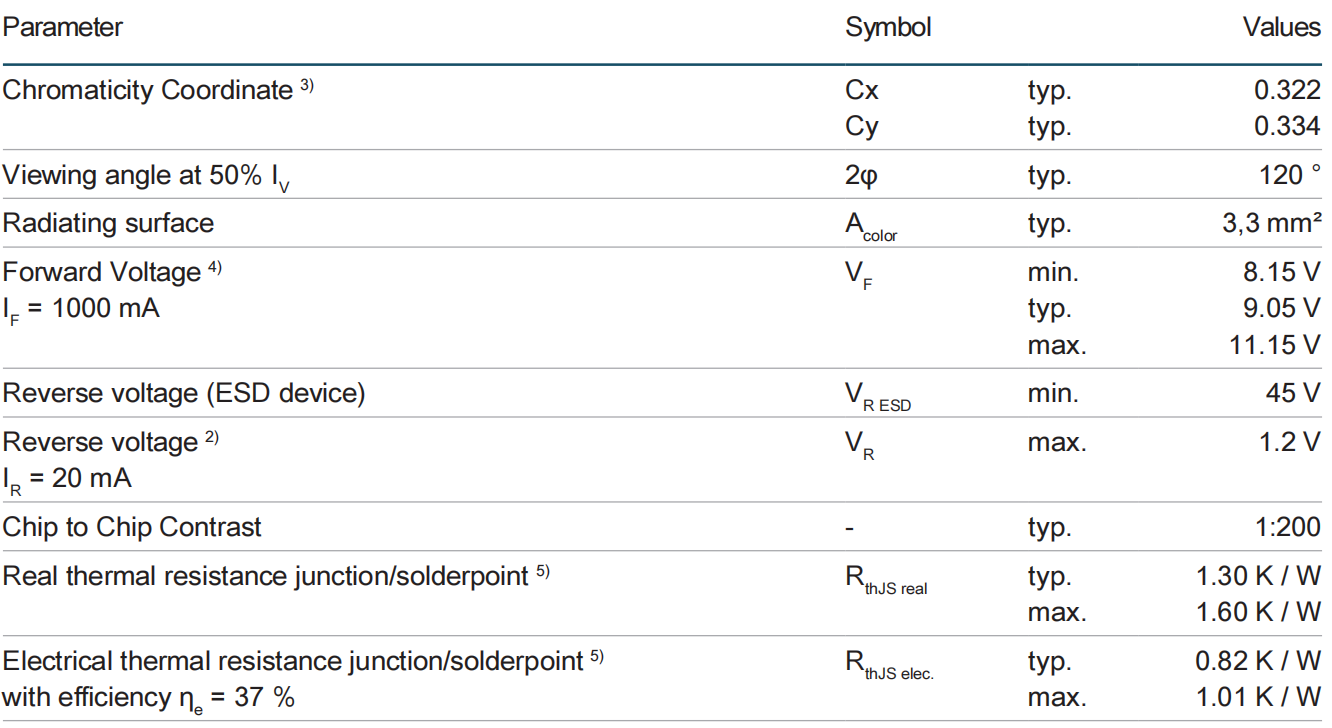This screenshot has height=728, width=1332.
Task: Click footnote 2 beside Reverse voltage
Action: coord(212,438)
